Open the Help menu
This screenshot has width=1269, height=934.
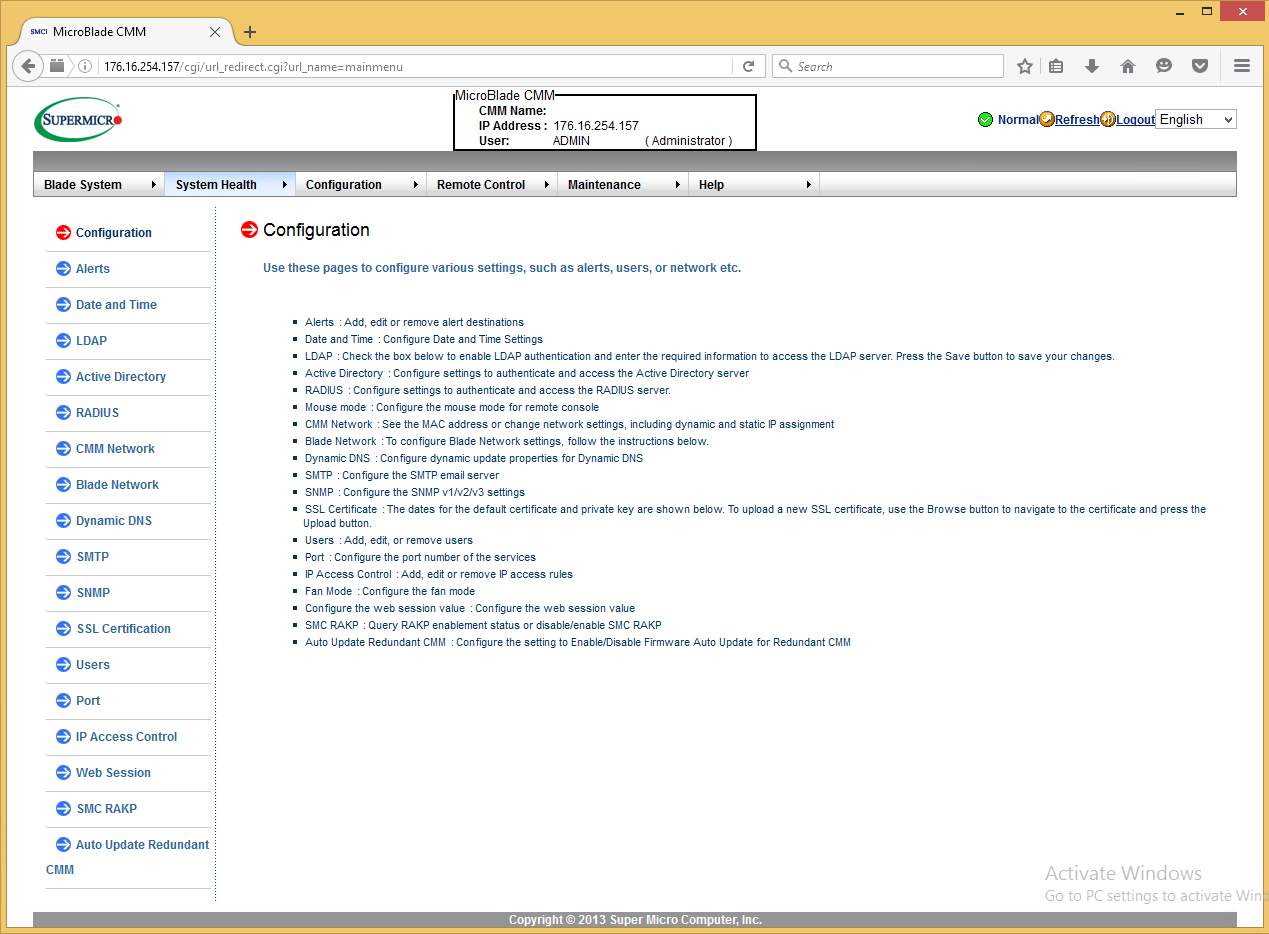[753, 184]
